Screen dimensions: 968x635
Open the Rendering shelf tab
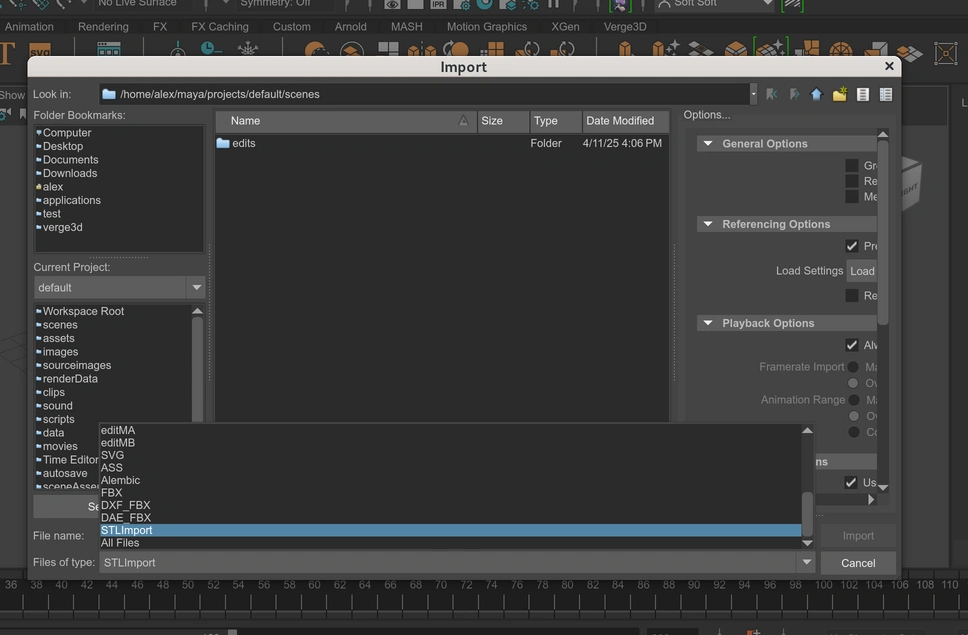pyautogui.click(x=103, y=27)
